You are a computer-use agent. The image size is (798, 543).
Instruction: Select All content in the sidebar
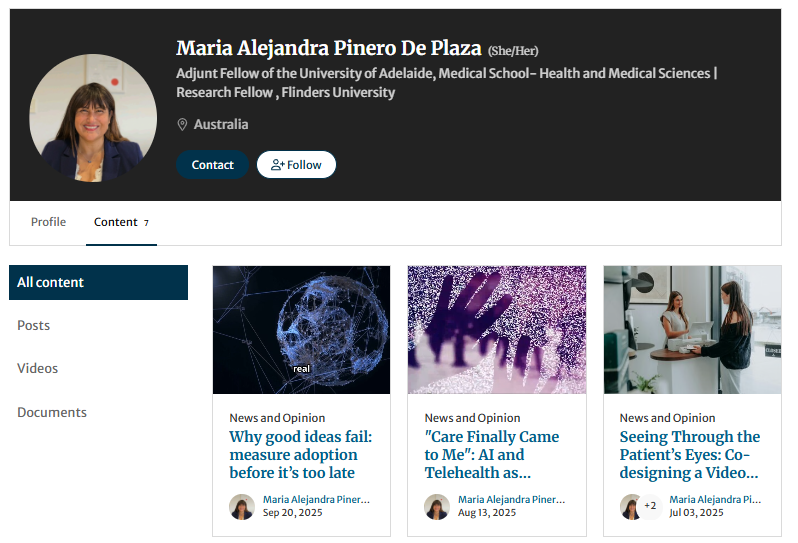pos(98,282)
